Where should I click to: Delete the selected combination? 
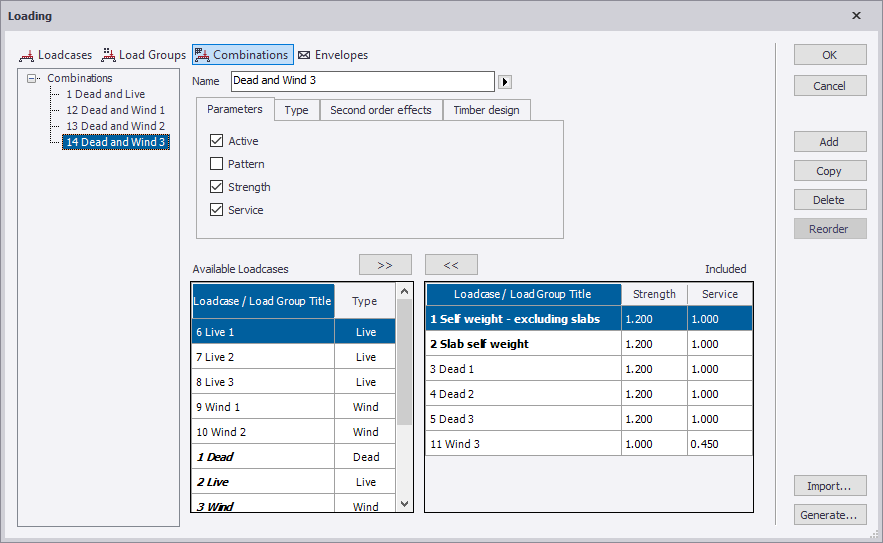point(830,200)
